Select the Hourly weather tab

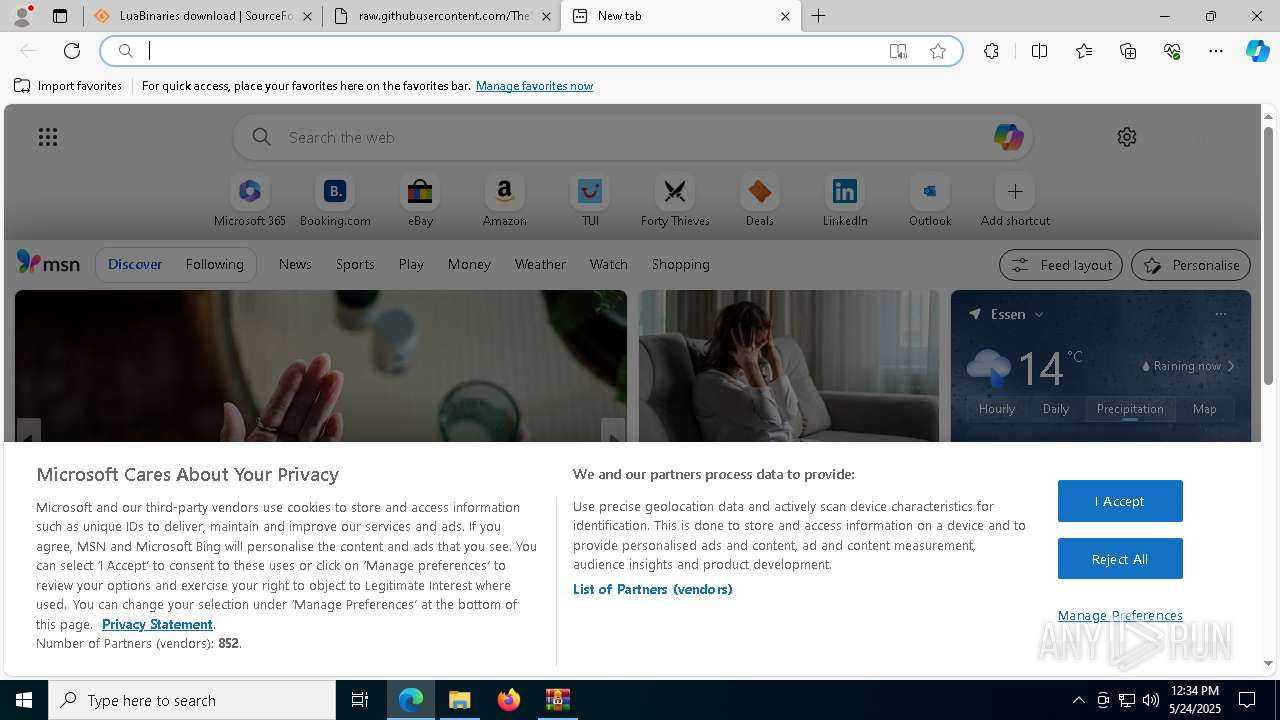point(997,409)
